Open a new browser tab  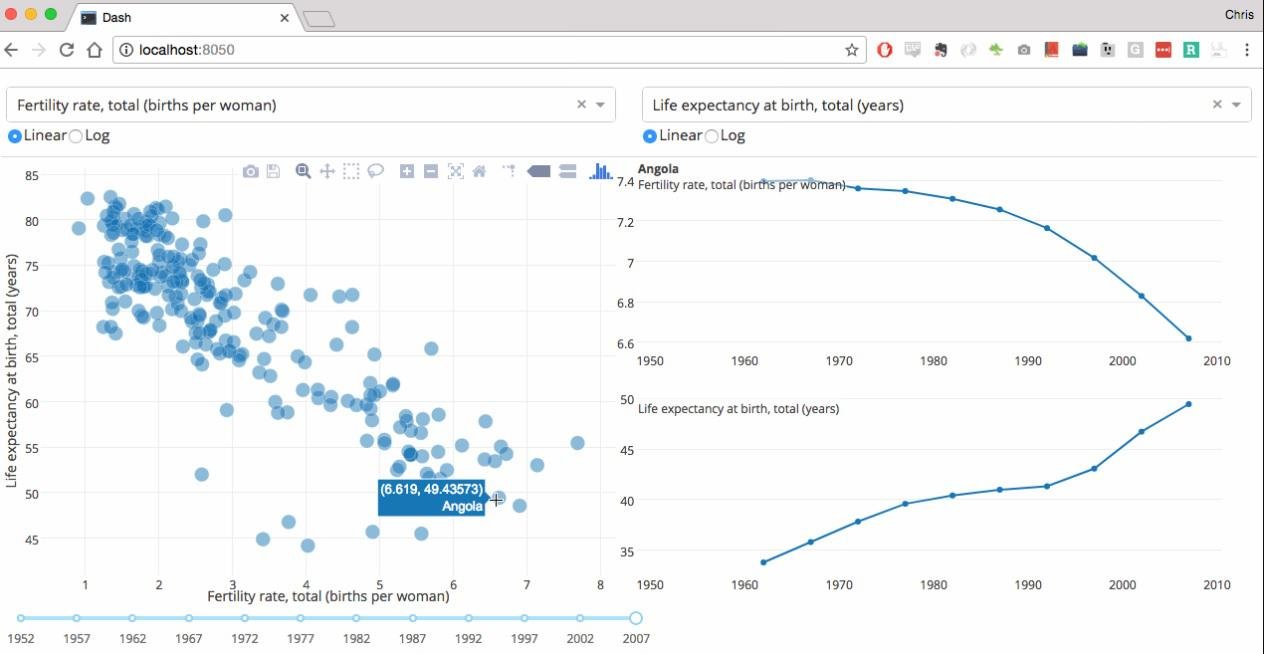pos(318,19)
